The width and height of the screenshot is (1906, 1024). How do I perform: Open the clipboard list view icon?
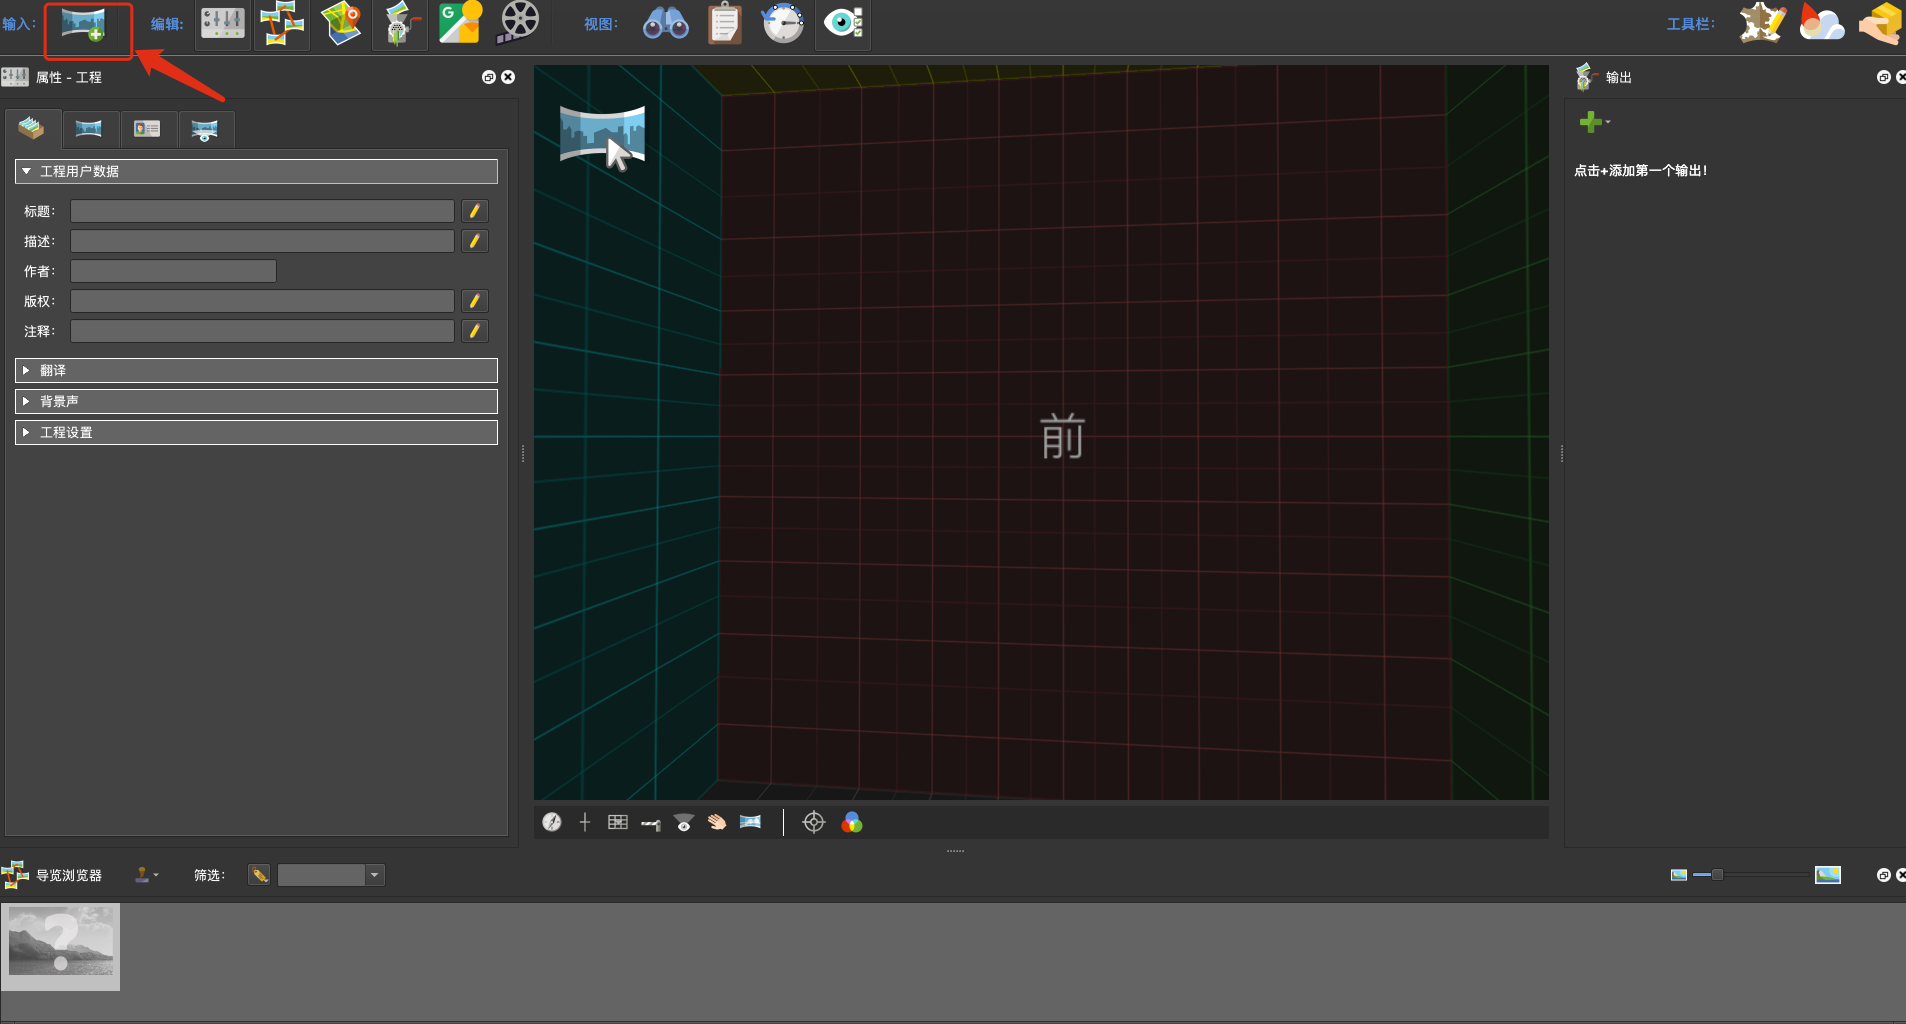pos(724,24)
